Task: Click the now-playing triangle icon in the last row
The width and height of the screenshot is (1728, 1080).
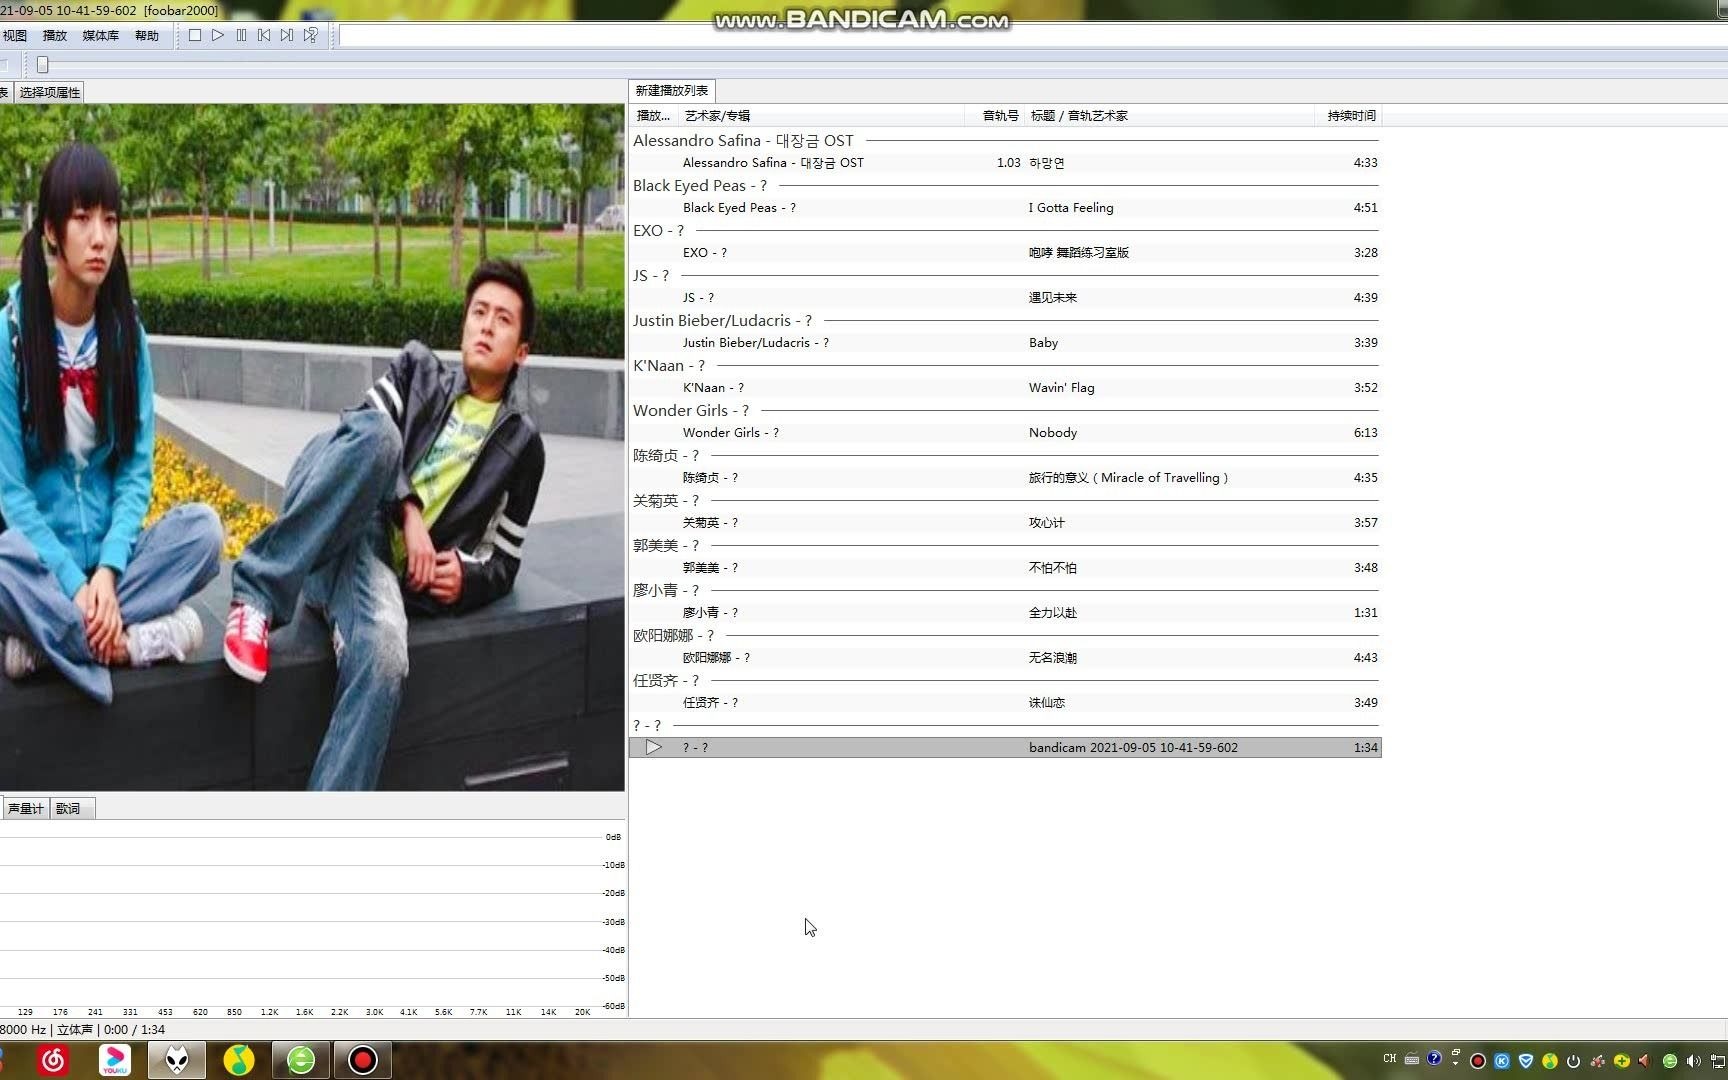Action: [x=653, y=747]
